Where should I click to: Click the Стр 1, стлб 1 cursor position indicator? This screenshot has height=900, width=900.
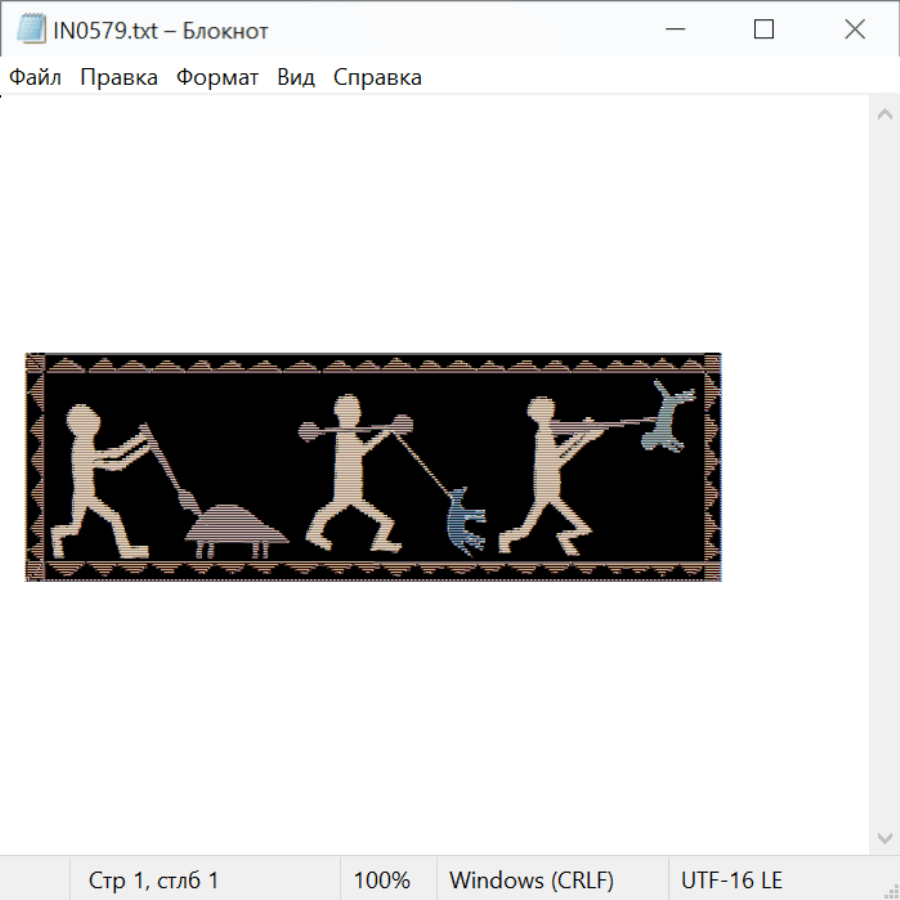(x=154, y=880)
